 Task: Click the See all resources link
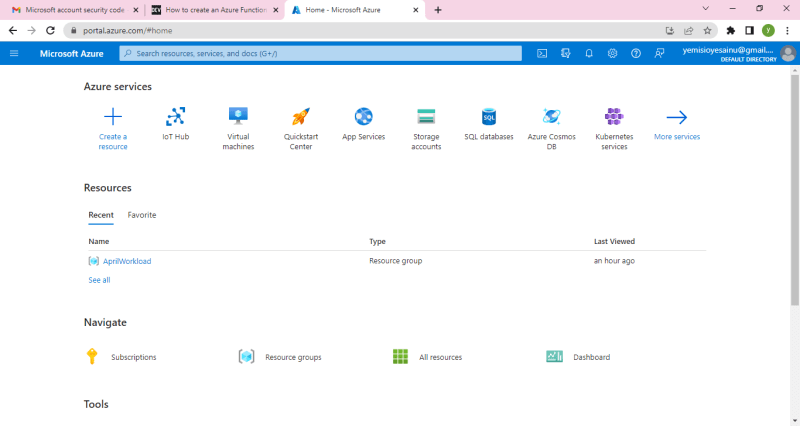(x=99, y=280)
